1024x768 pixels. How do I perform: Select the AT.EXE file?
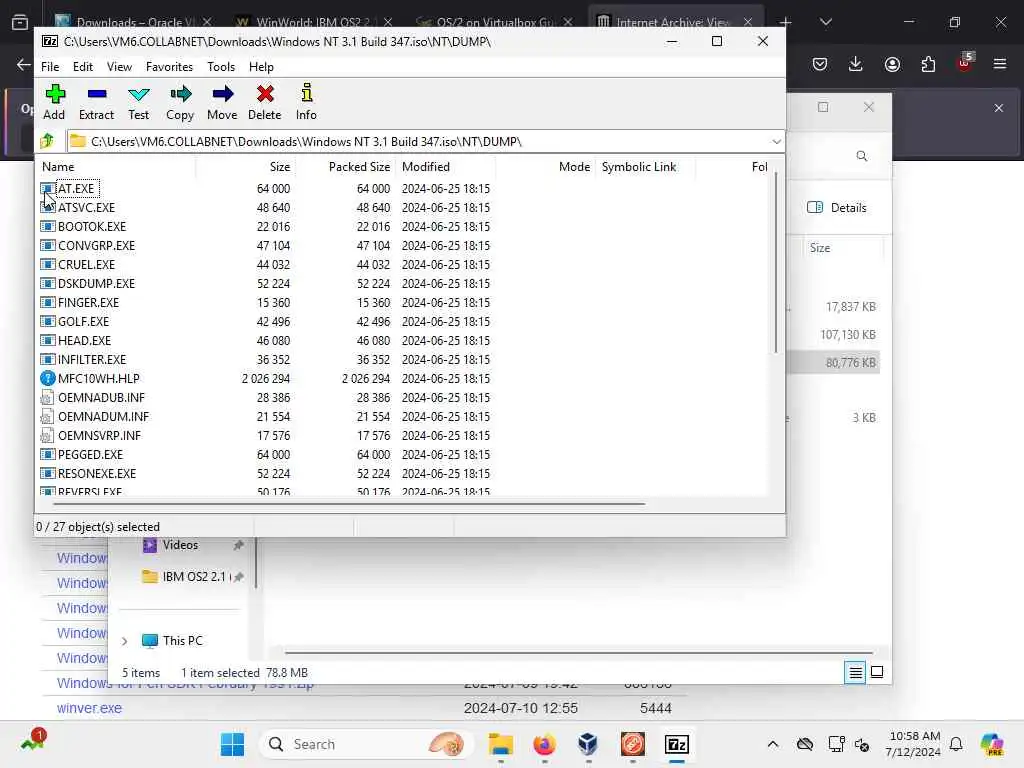[x=76, y=189]
